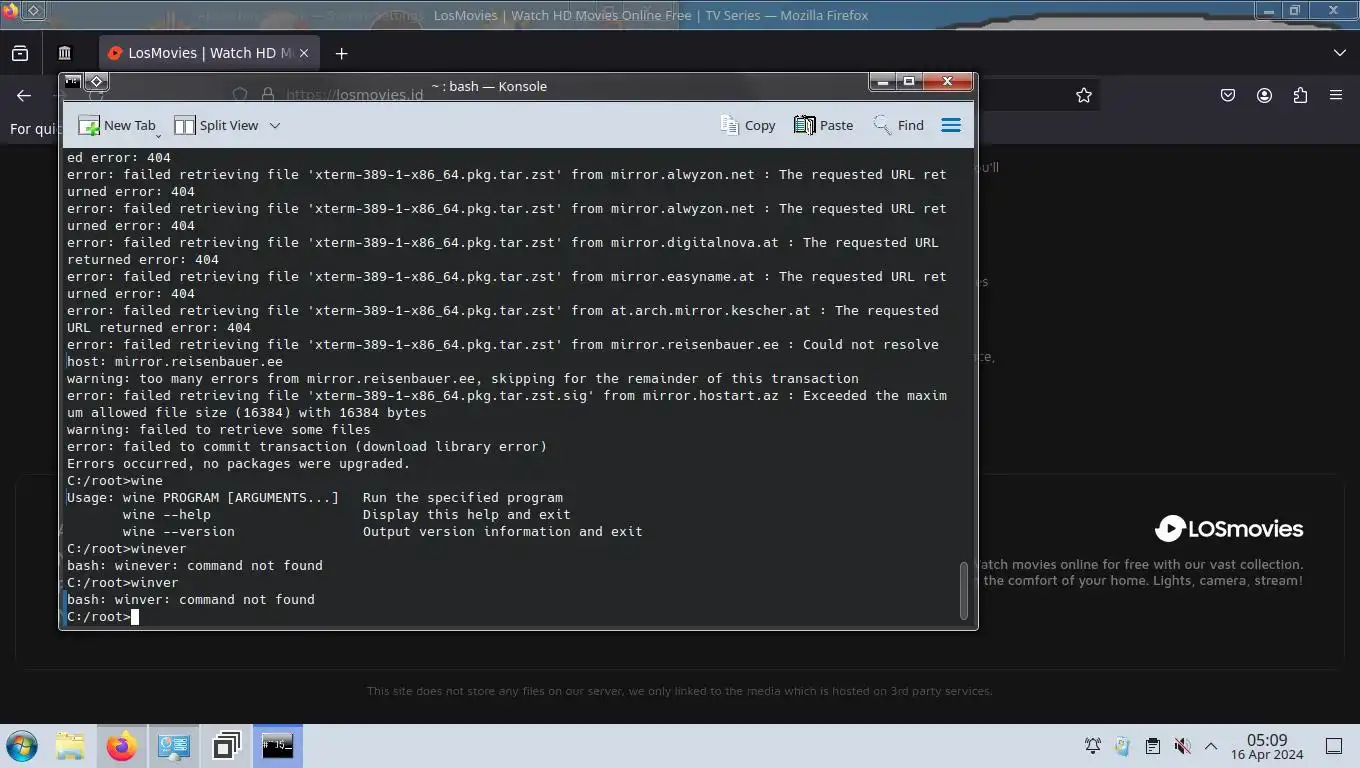1360x768 pixels.
Task: Open the start menu orb
Action: 22,746
